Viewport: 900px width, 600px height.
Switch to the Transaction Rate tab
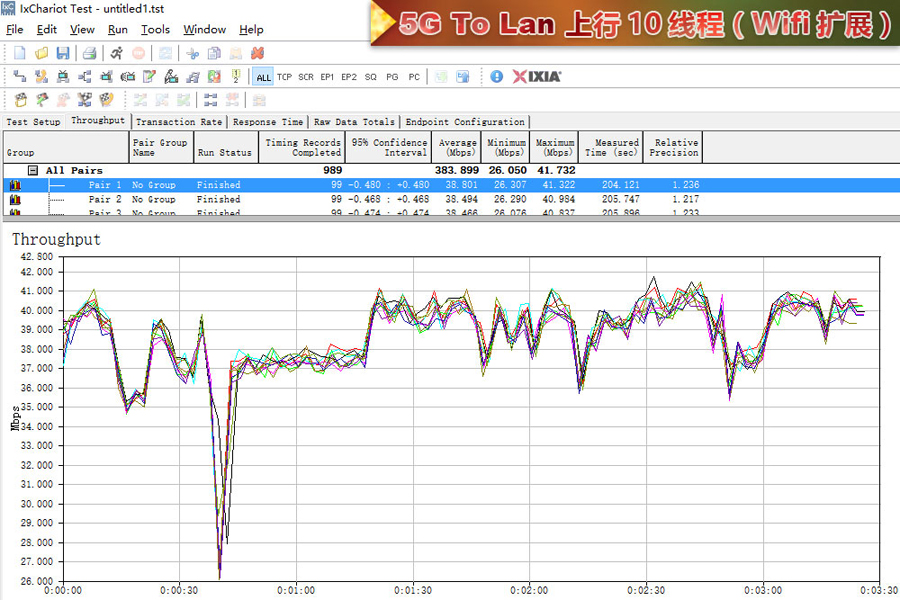(179, 122)
